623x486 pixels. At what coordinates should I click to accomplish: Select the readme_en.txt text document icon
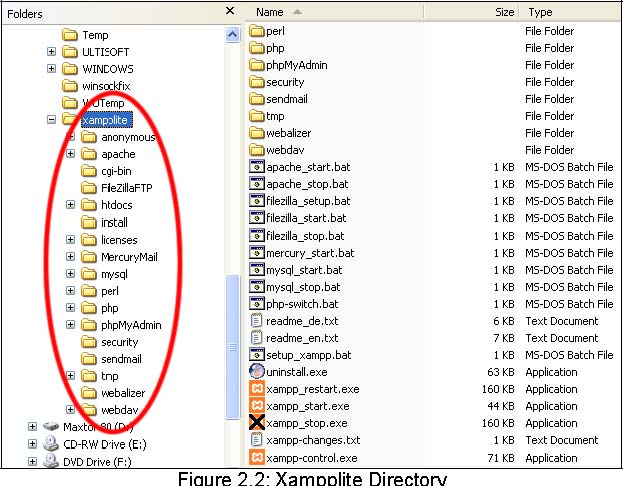[256, 338]
